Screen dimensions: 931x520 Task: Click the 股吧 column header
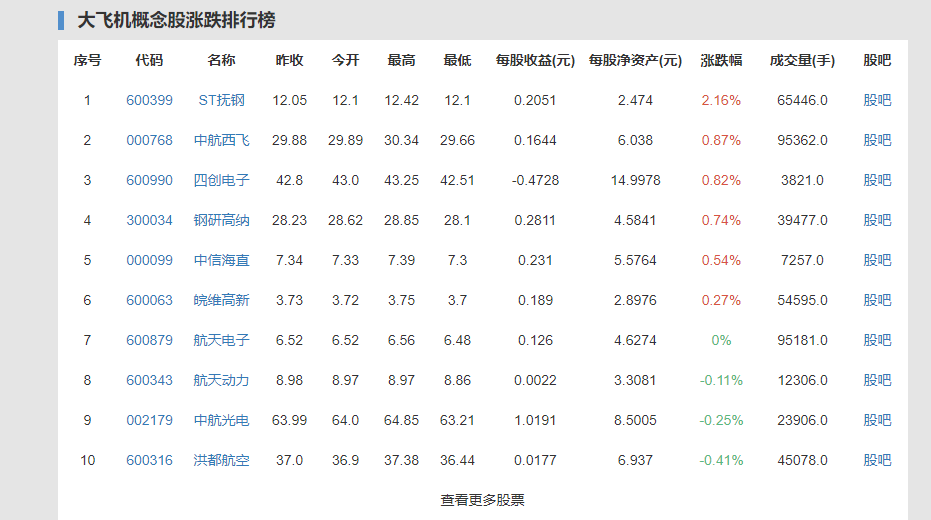coord(877,61)
